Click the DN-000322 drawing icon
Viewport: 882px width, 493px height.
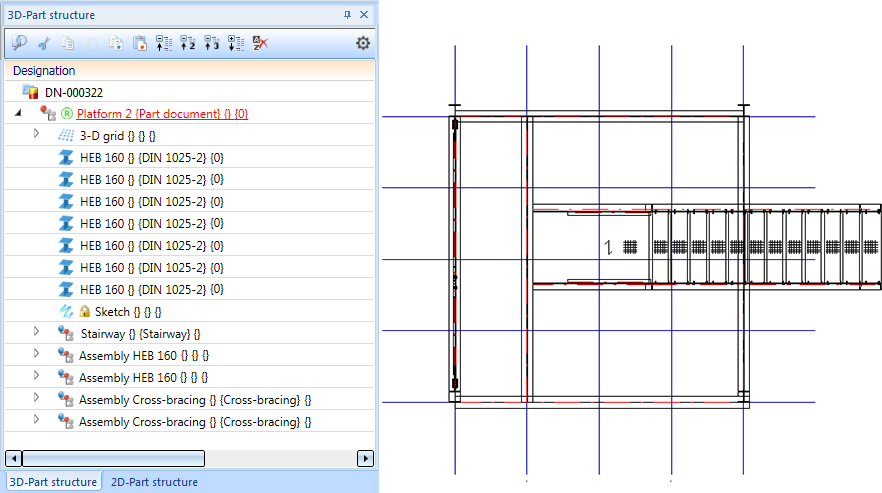tap(30, 92)
